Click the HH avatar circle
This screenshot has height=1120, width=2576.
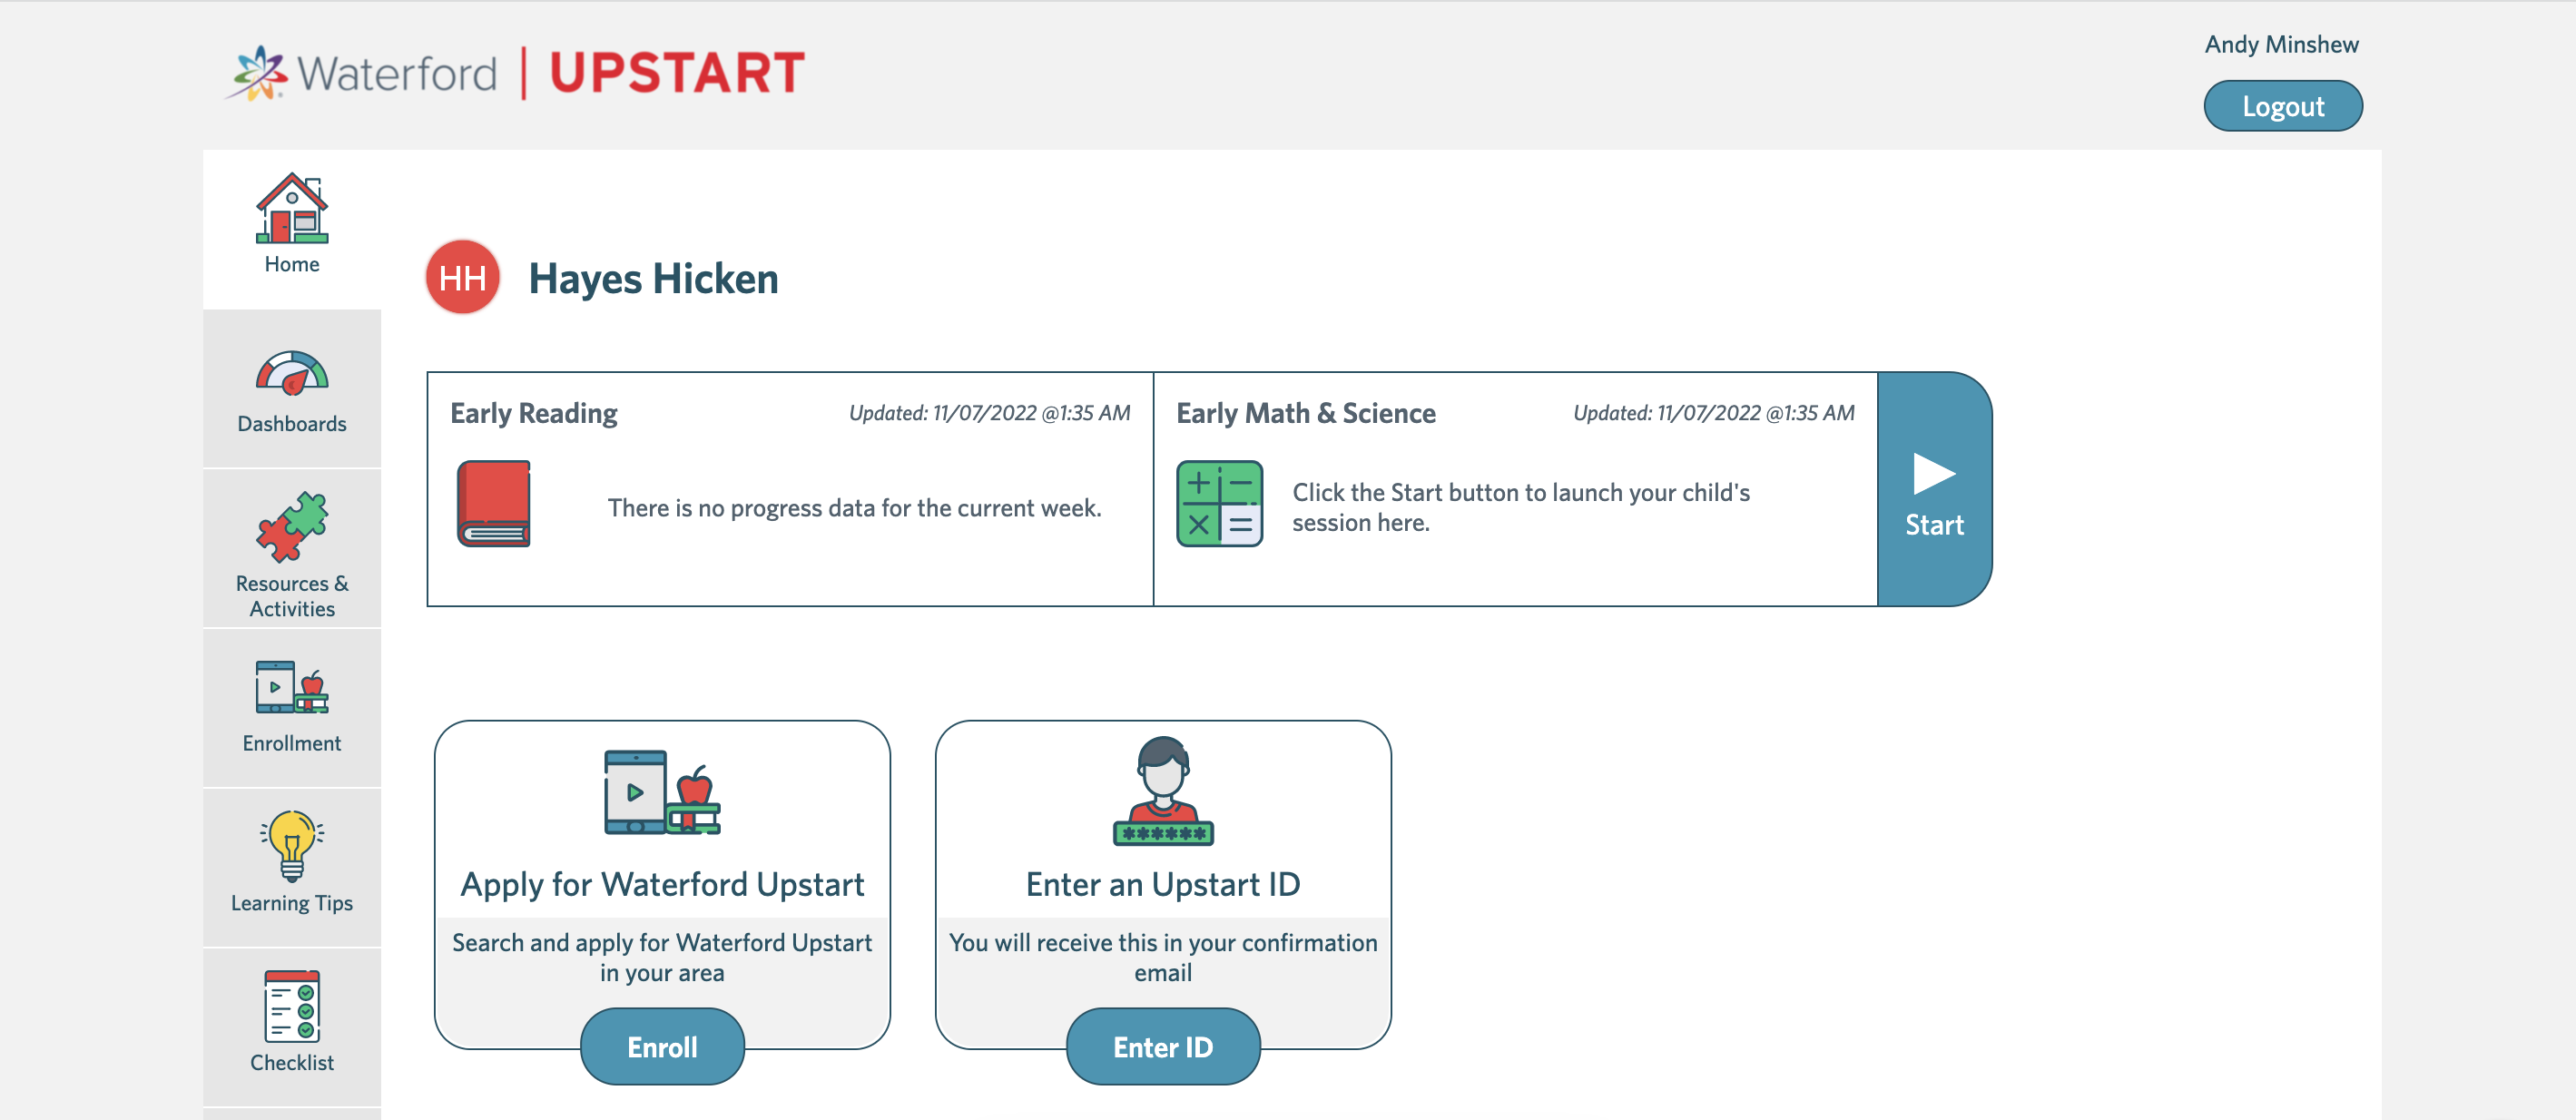(x=463, y=277)
